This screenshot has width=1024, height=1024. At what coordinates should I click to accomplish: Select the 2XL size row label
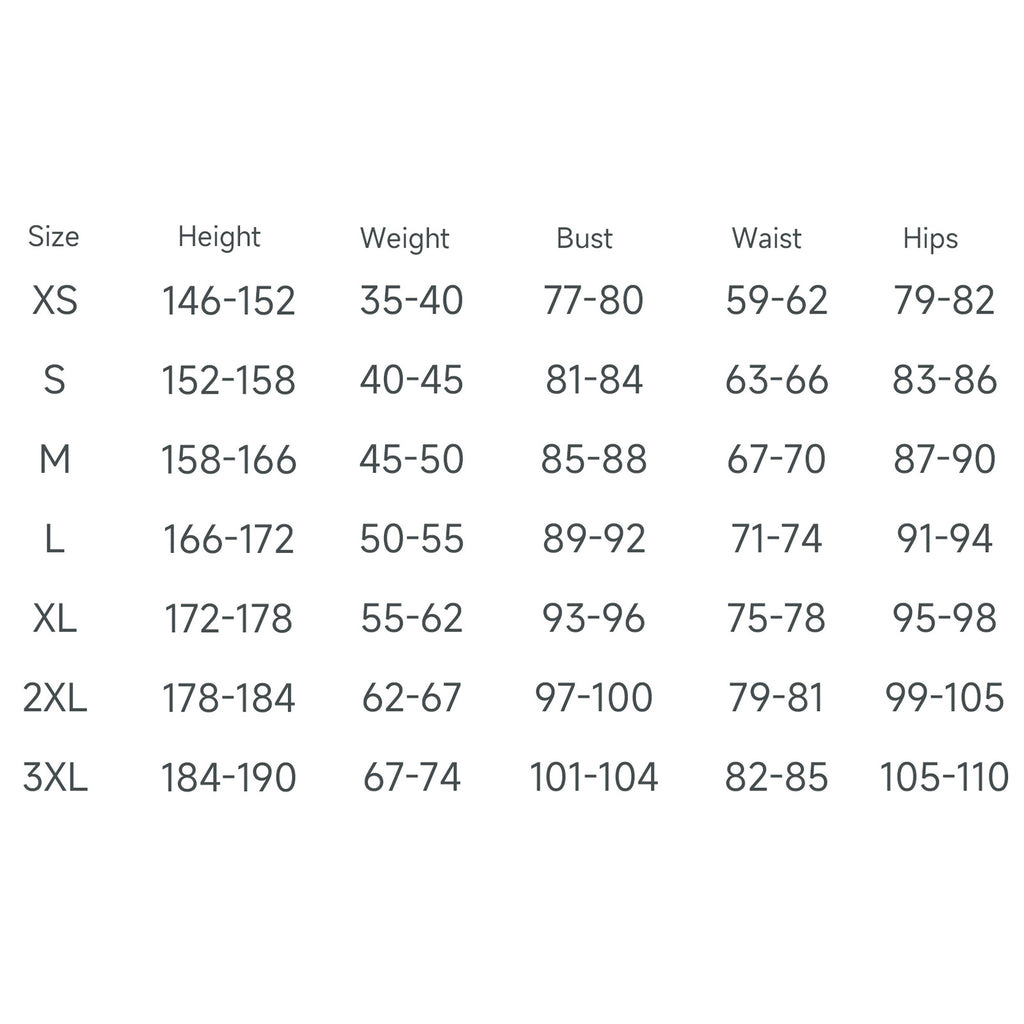[x=55, y=698]
